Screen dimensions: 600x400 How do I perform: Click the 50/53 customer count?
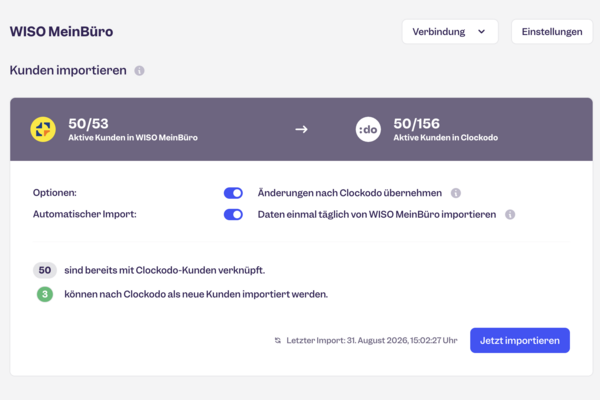click(x=88, y=124)
